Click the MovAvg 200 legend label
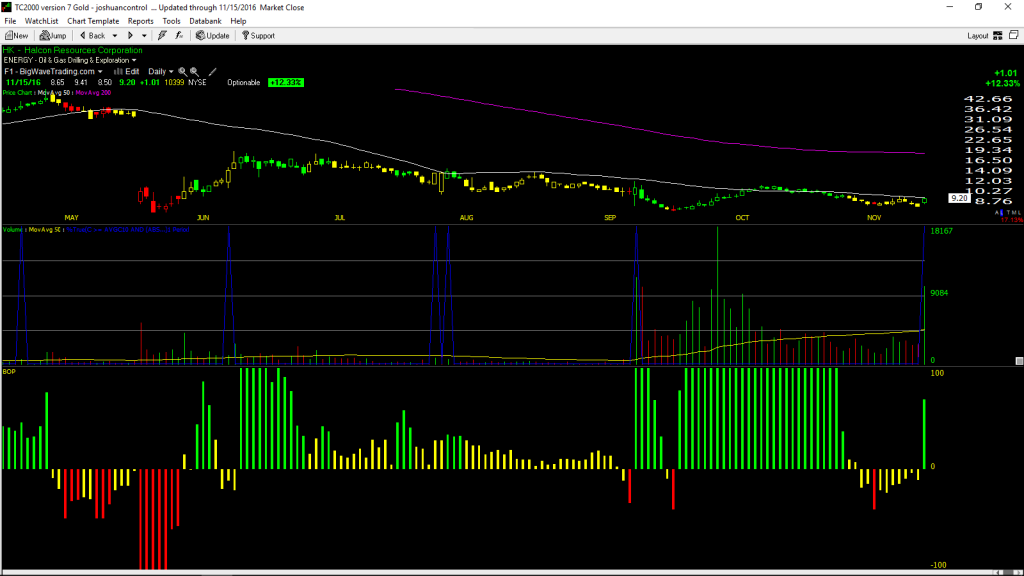Viewport: 1024px width, 576px height. point(93,93)
